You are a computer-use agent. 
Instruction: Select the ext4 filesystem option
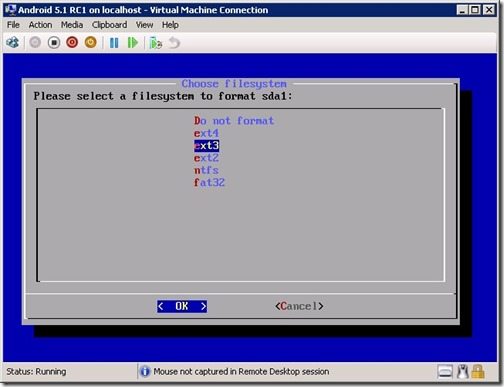click(x=206, y=133)
